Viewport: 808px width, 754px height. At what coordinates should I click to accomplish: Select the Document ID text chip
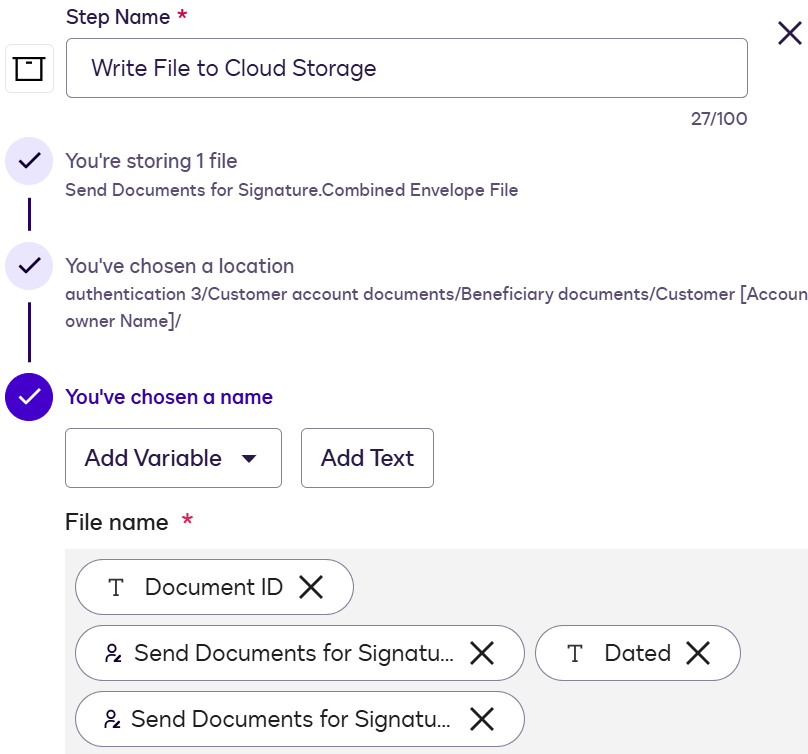(214, 587)
